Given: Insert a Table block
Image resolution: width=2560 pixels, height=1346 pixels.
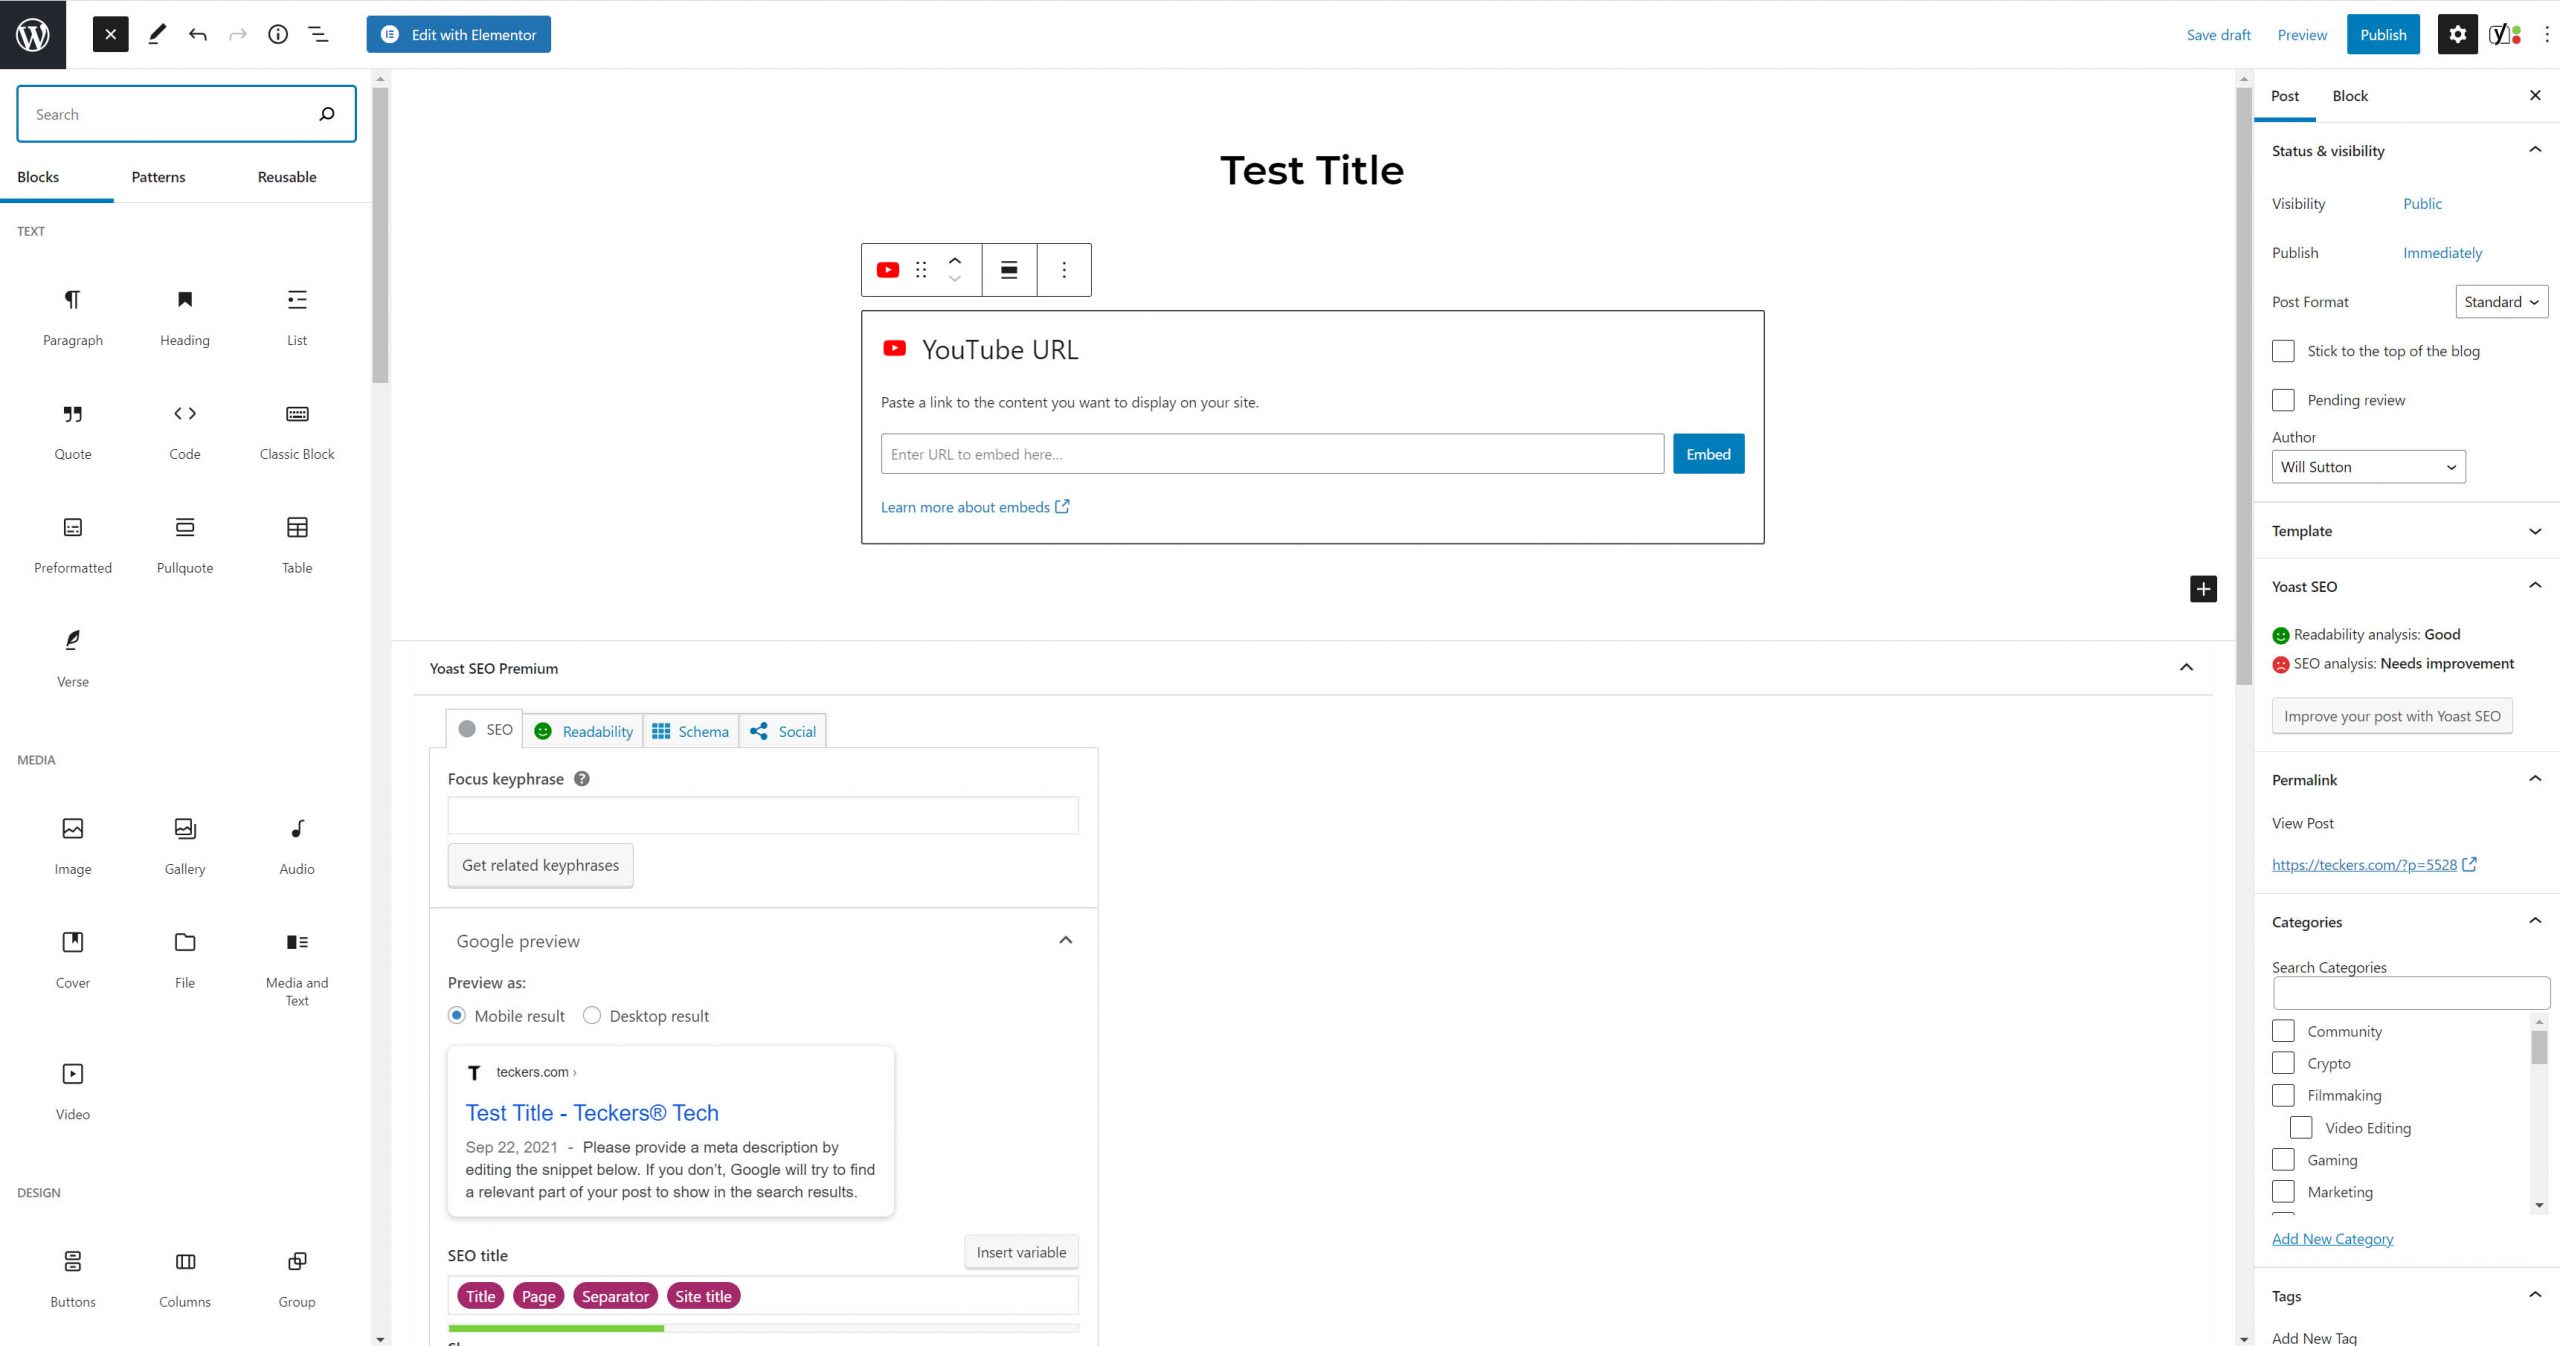Looking at the screenshot, I should (297, 545).
